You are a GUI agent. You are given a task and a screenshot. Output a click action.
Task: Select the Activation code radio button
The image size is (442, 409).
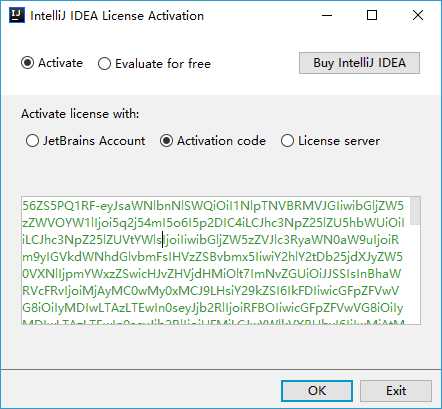click(x=166, y=141)
